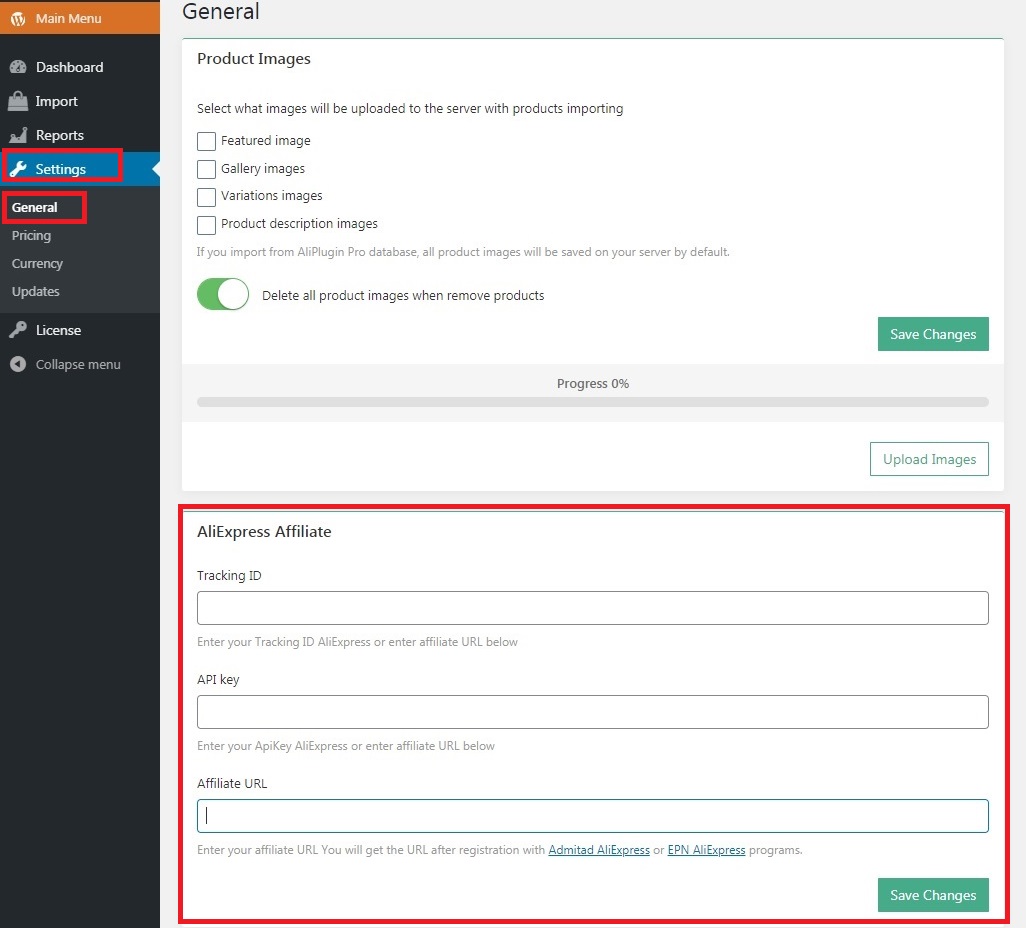
Task: Check the Featured image checkbox
Action: tap(206, 141)
